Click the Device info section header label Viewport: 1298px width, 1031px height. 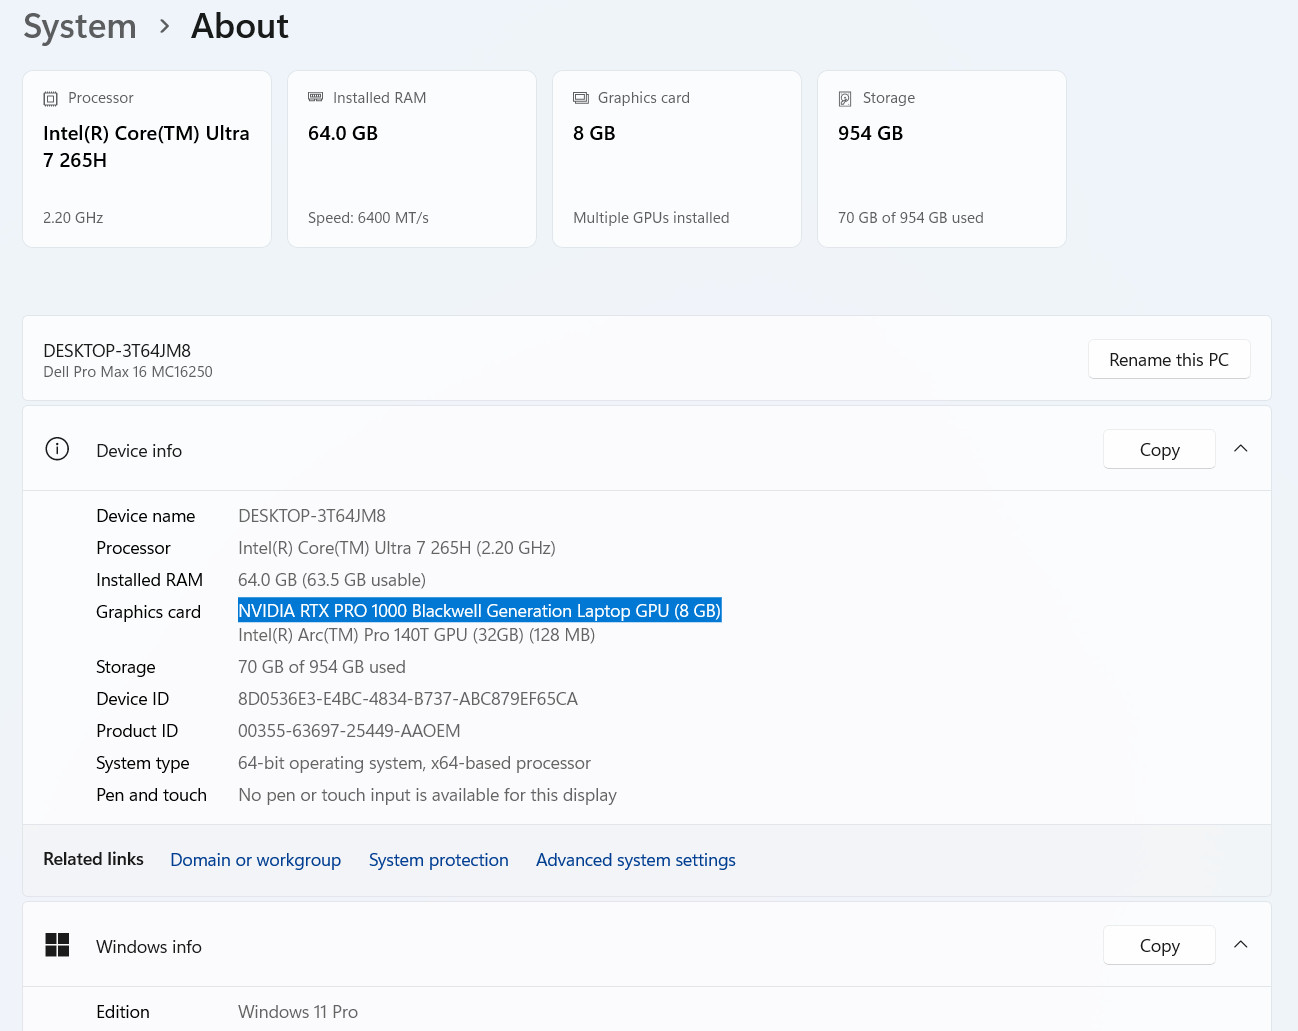click(x=139, y=451)
